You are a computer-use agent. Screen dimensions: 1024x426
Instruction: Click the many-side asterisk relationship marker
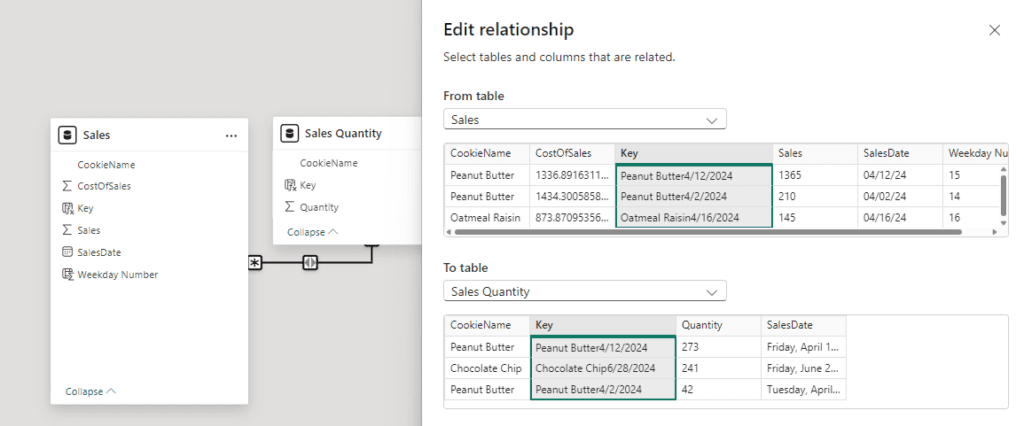255,263
